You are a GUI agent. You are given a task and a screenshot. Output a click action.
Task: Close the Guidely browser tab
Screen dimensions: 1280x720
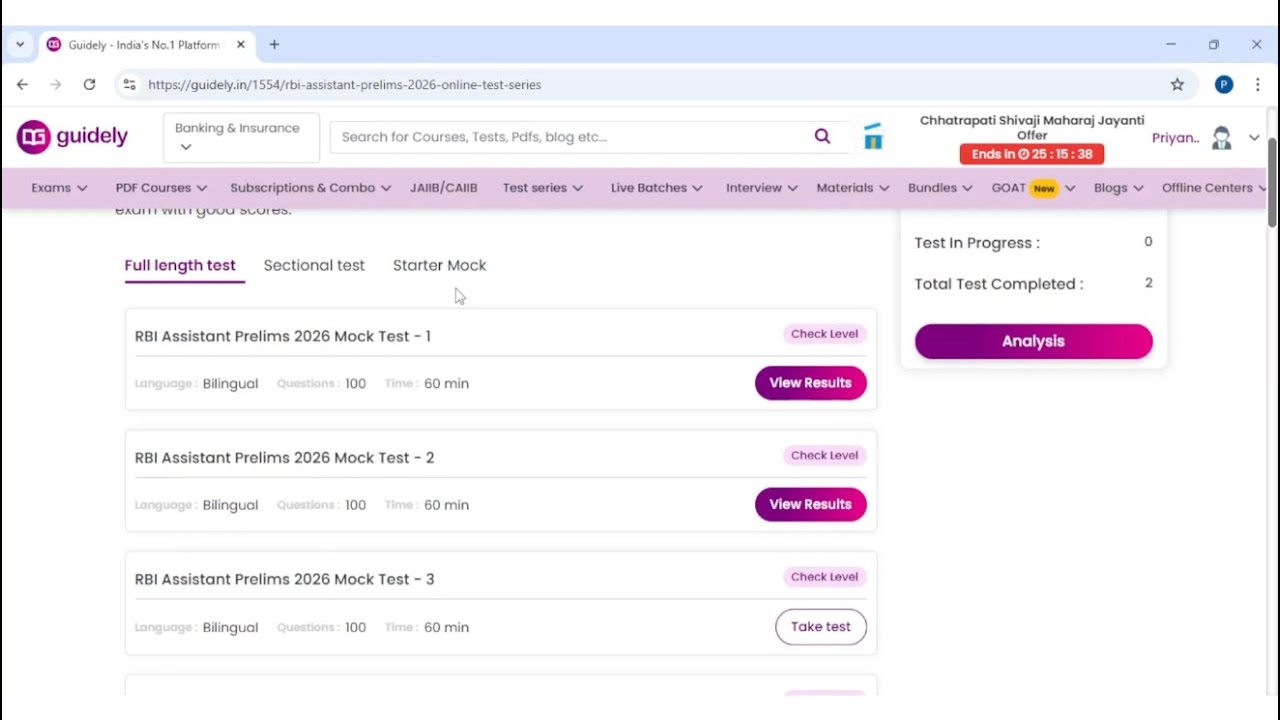click(x=241, y=45)
